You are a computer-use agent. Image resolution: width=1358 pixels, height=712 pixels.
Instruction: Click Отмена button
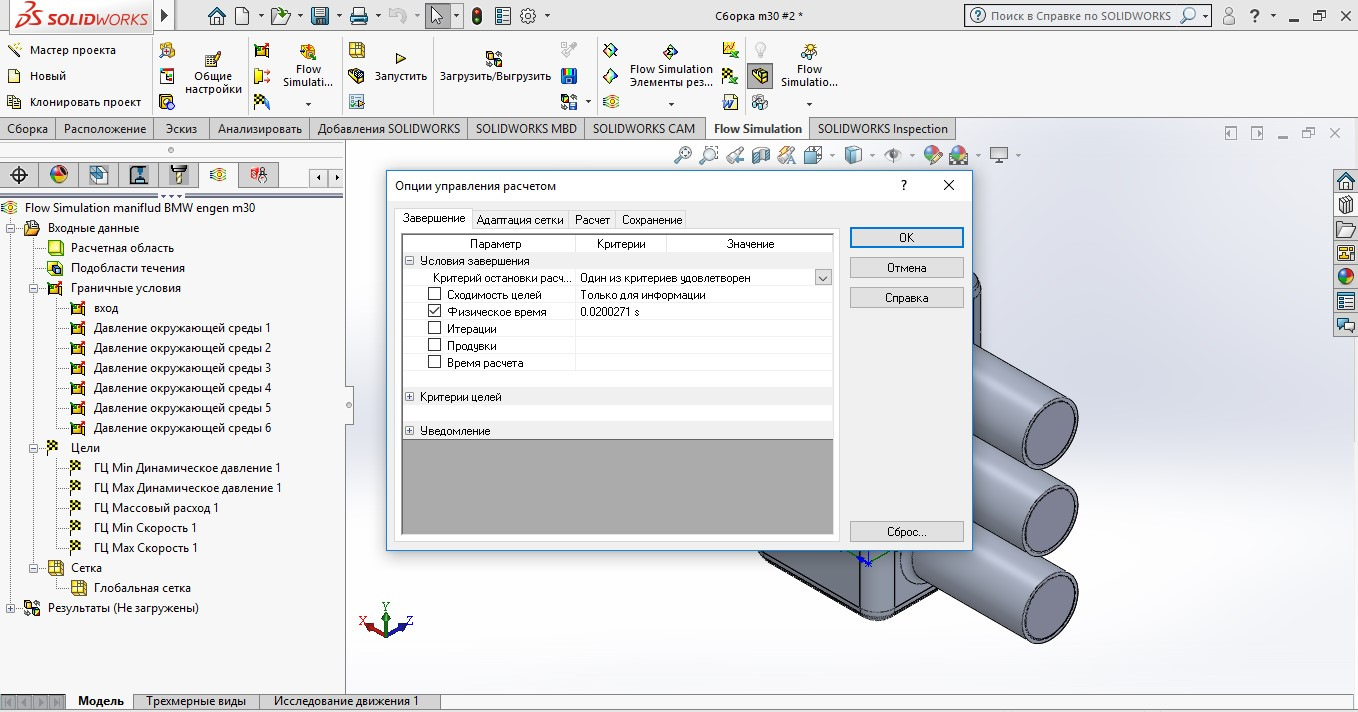pos(906,268)
